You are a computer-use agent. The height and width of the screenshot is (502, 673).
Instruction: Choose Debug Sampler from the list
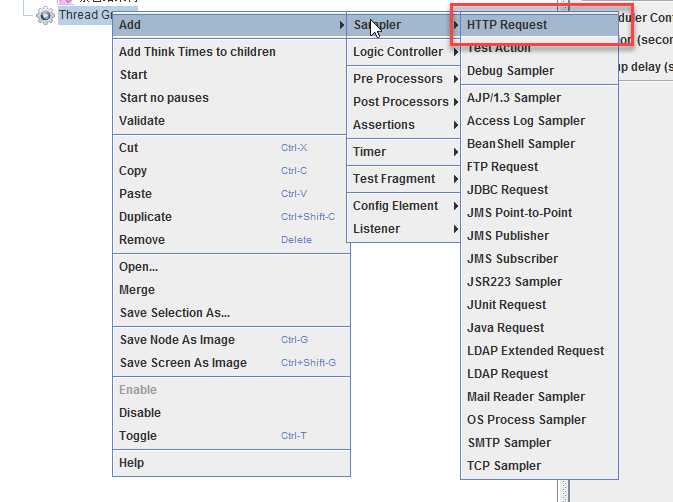[510, 71]
